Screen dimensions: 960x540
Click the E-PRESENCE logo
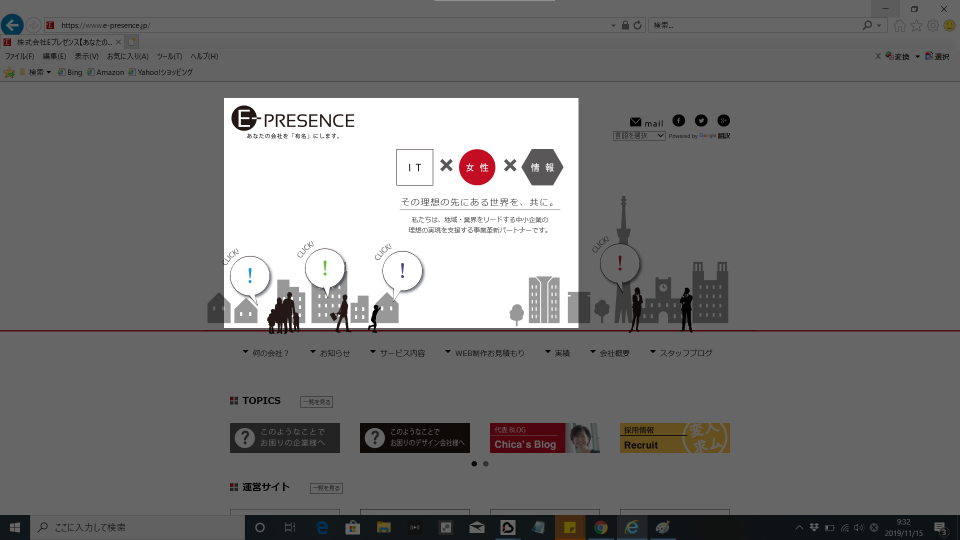click(293, 121)
